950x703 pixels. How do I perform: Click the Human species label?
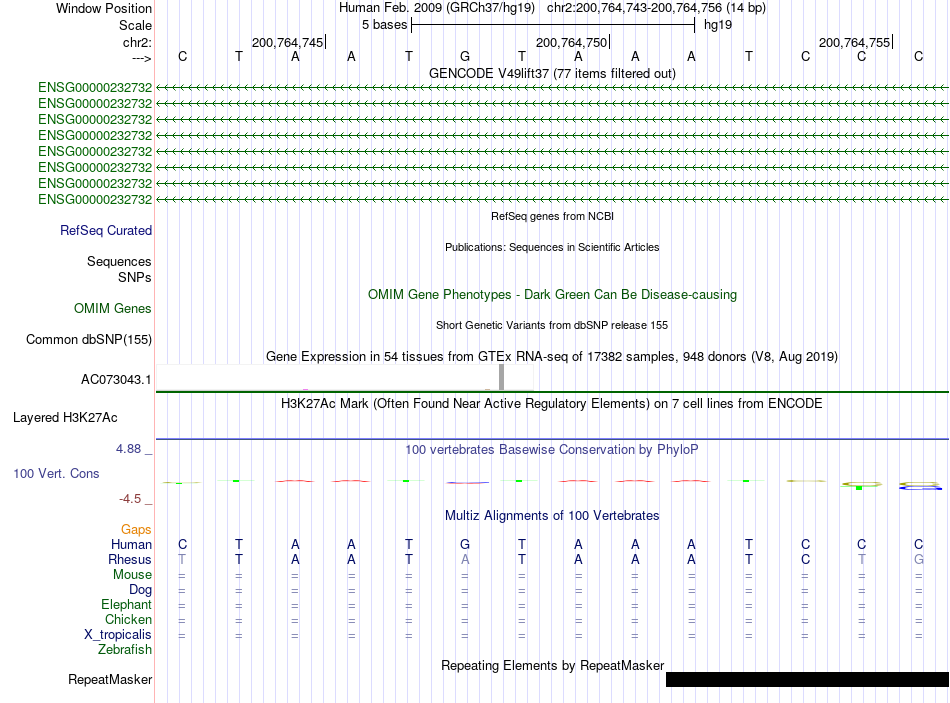click(x=131, y=545)
